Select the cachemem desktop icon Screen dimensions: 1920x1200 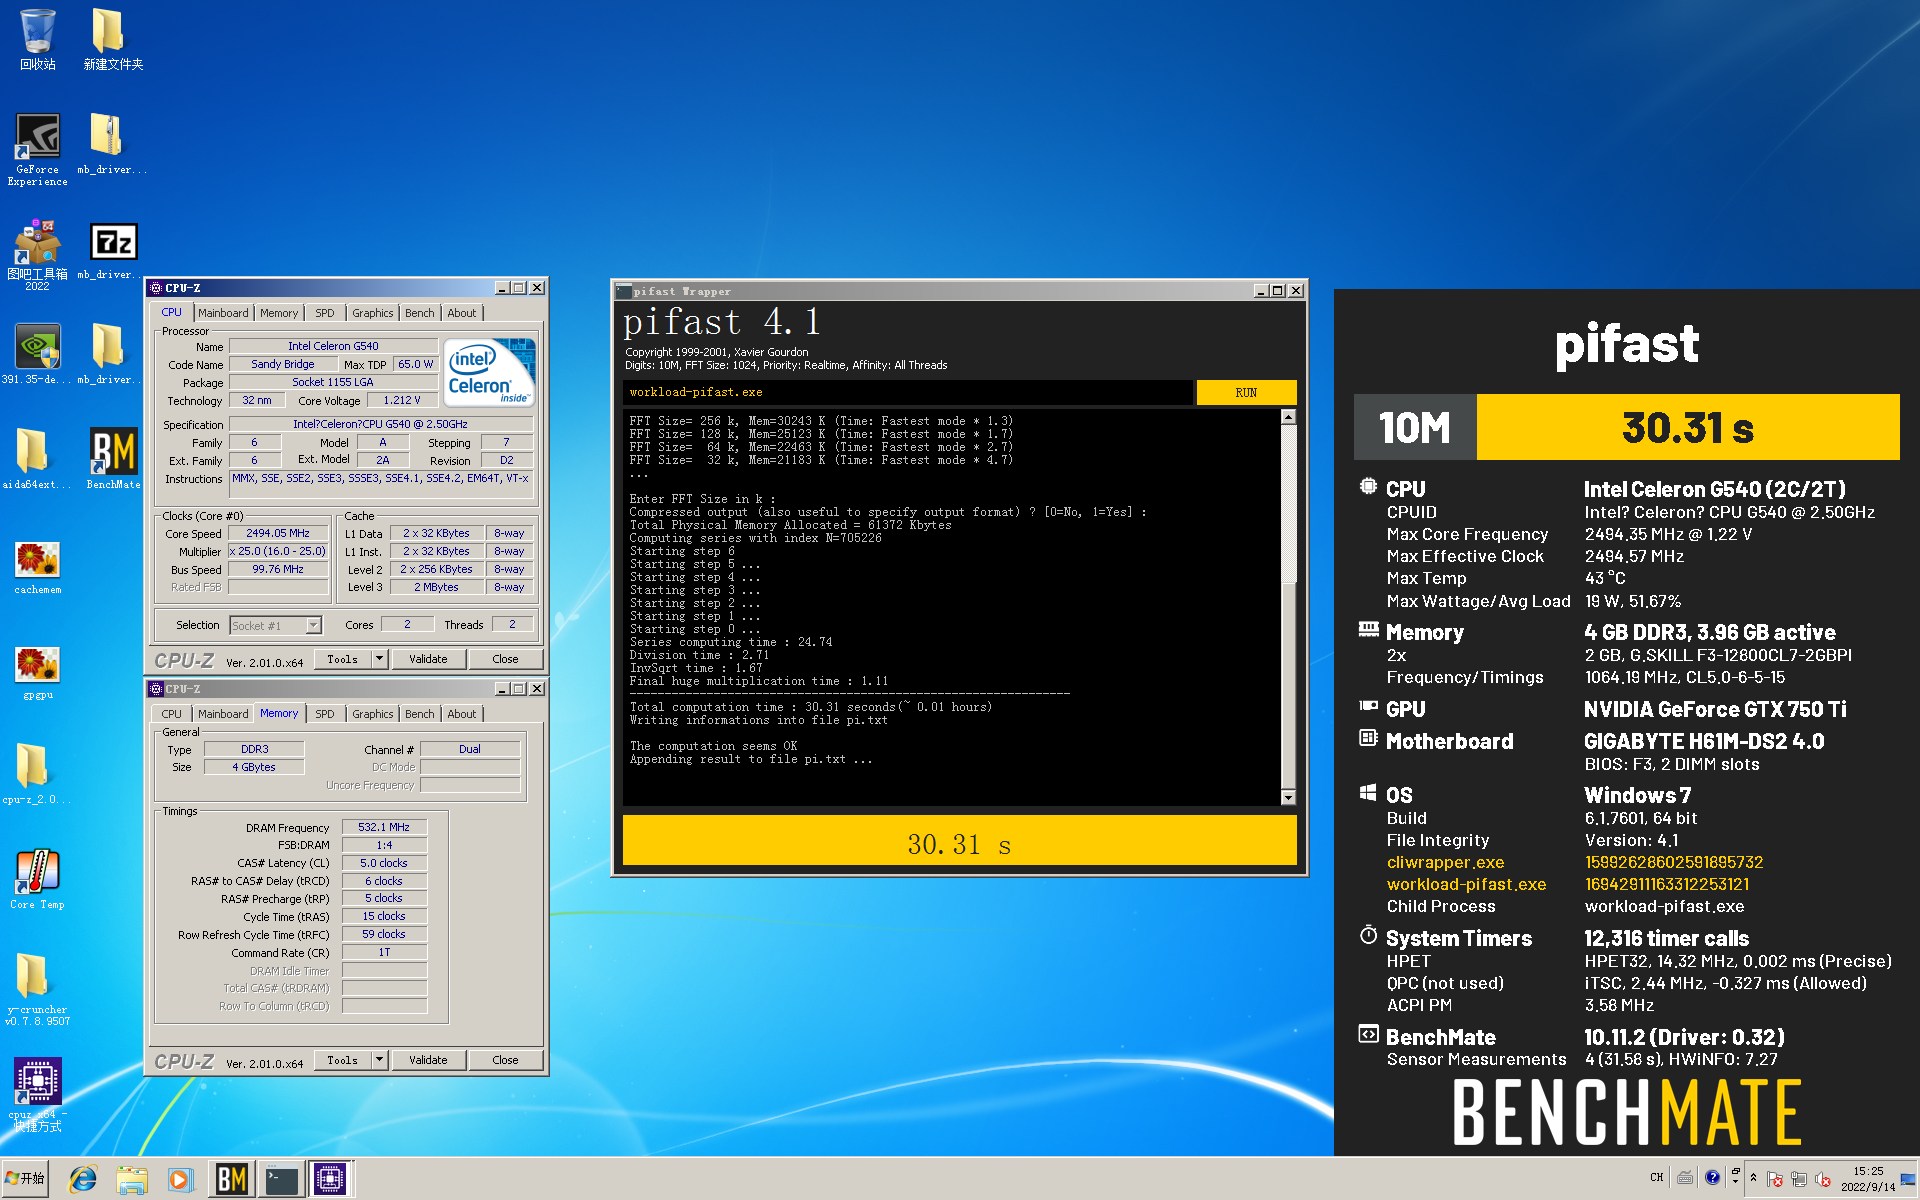click(x=37, y=566)
